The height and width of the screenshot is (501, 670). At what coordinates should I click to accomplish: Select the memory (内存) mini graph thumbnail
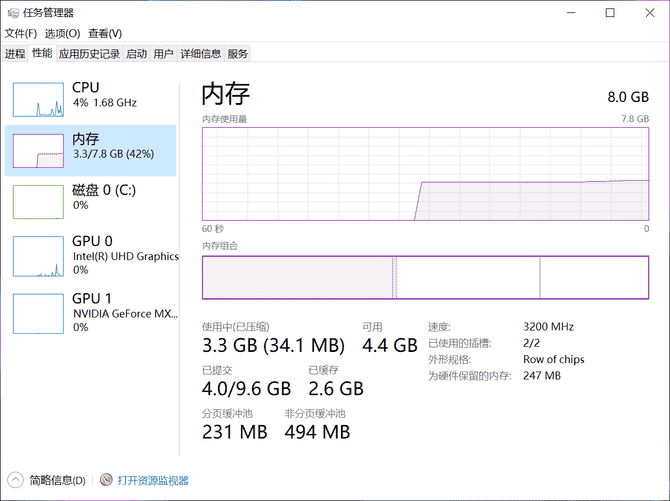point(38,150)
